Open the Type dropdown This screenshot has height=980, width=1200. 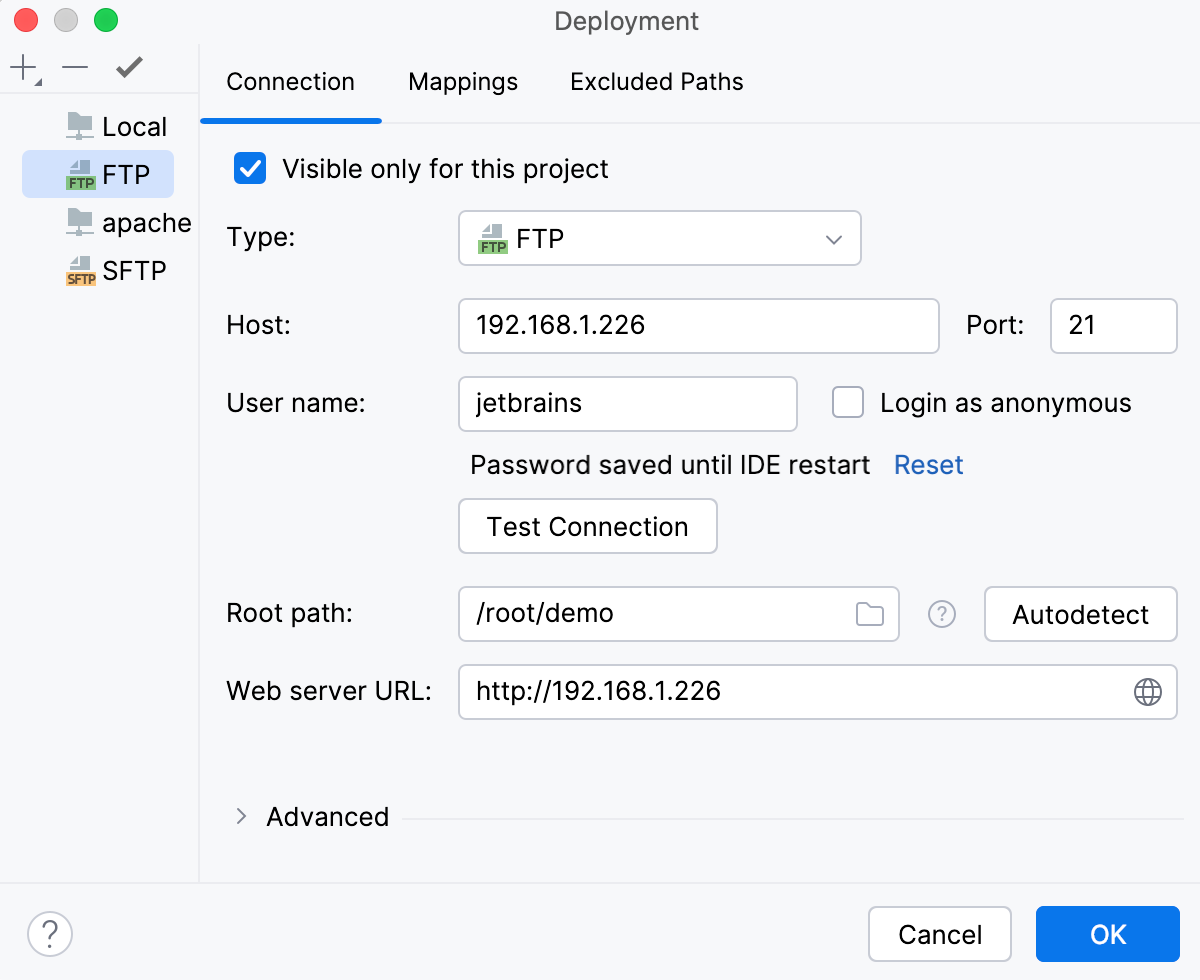pos(660,238)
